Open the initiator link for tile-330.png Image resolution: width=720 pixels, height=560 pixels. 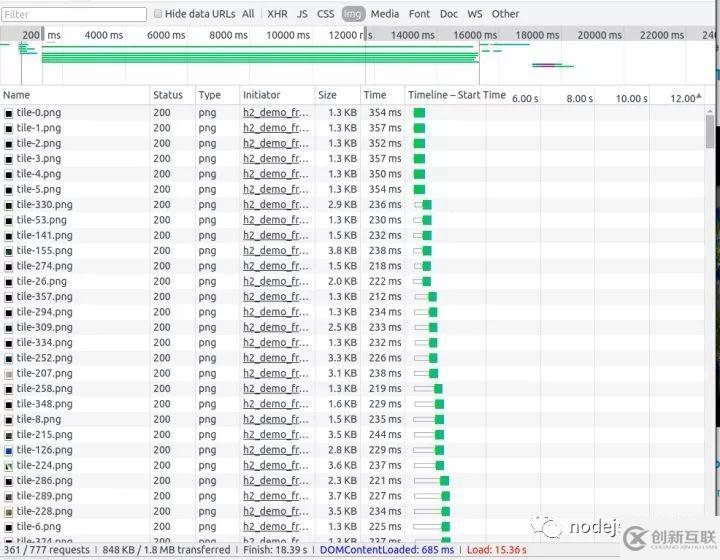276,205
